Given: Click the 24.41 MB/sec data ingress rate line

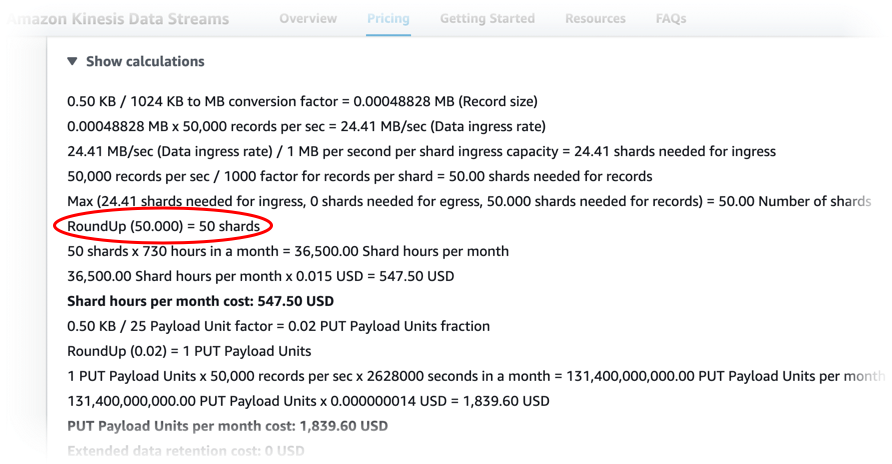Looking at the screenshot, I should [306, 126].
